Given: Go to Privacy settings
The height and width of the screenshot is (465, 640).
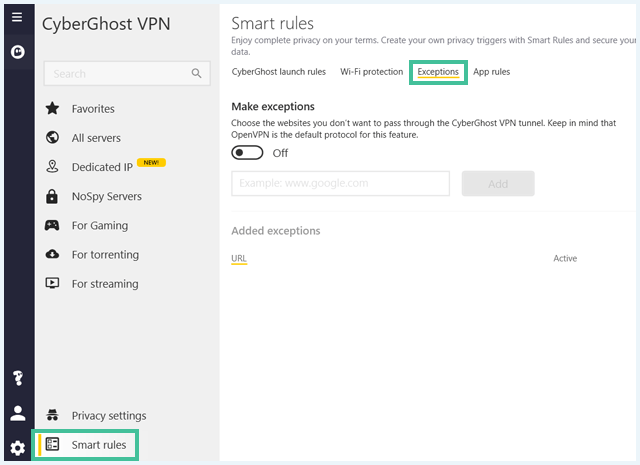Looking at the screenshot, I should click(x=109, y=416).
